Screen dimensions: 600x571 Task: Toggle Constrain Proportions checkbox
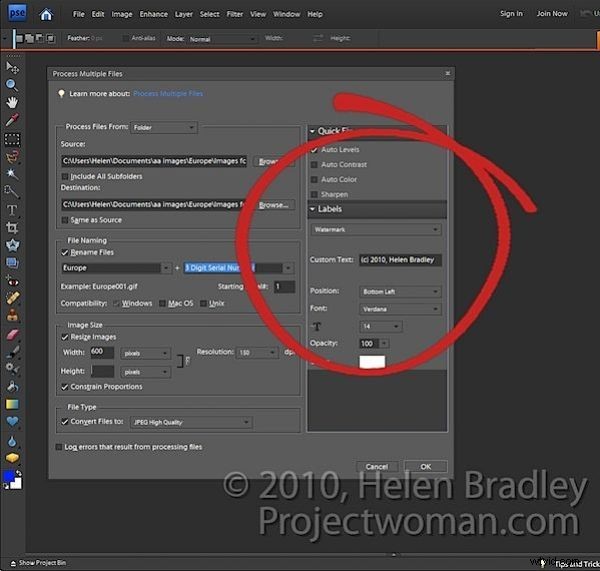pos(65,387)
